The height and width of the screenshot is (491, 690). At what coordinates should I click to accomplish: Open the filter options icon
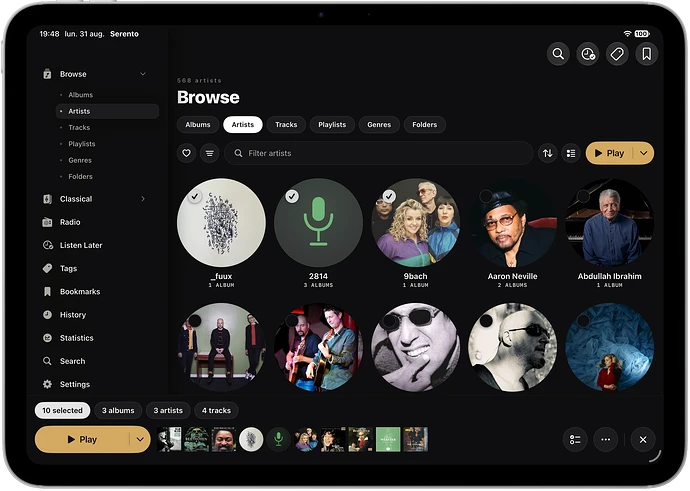209,153
